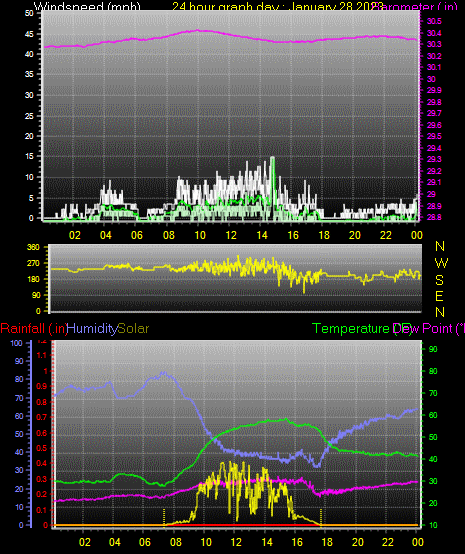Select the 0.7 value on rainfall axis
Viewport: 465px width, 554px height.
click(42, 417)
